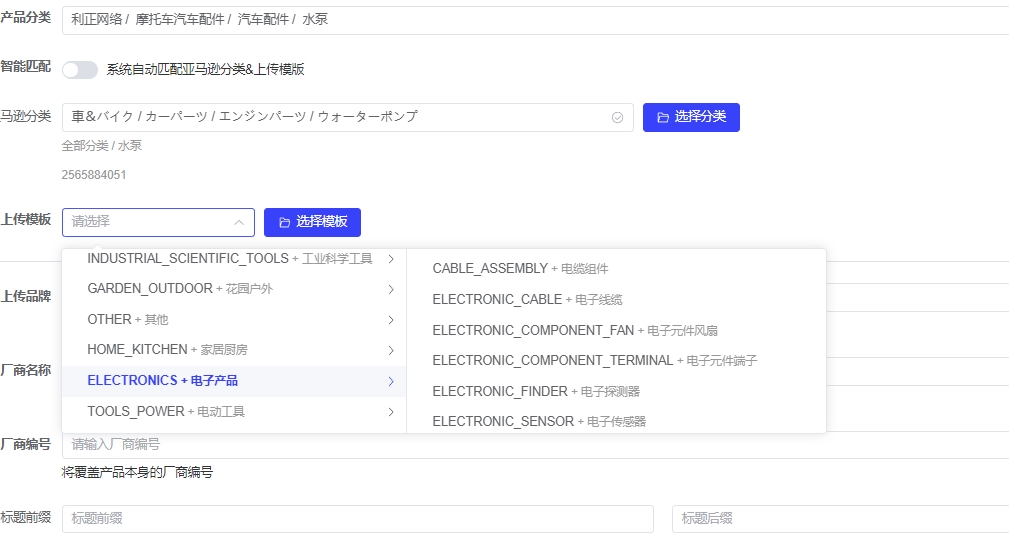Expand INDUSTRIAL_SCIENTIFIC_TOOLS submenu chevron
The height and width of the screenshot is (535, 1009).
(391, 259)
